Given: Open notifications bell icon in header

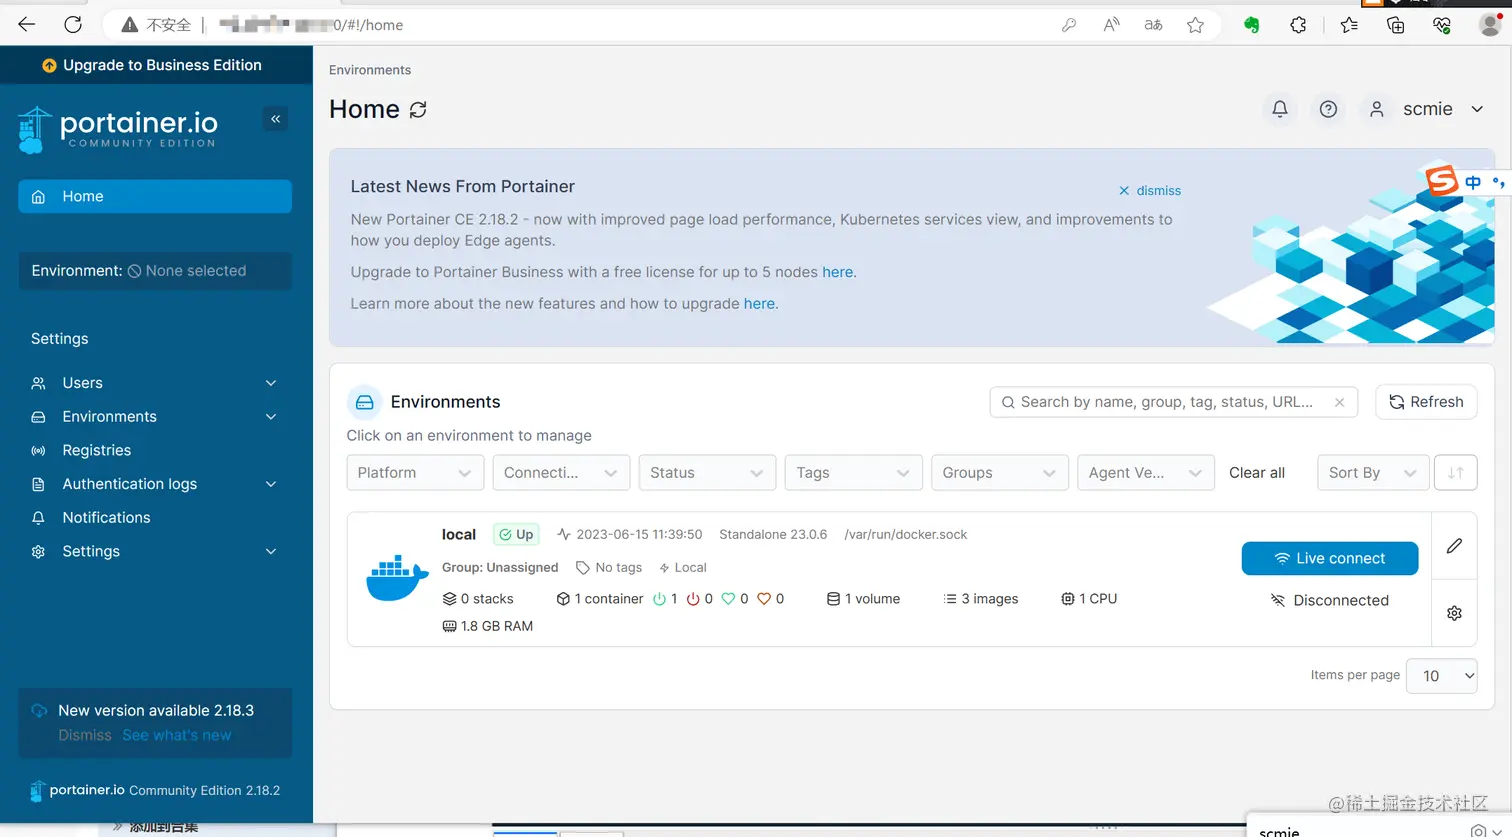Looking at the screenshot, I should tap(1280, 109).
